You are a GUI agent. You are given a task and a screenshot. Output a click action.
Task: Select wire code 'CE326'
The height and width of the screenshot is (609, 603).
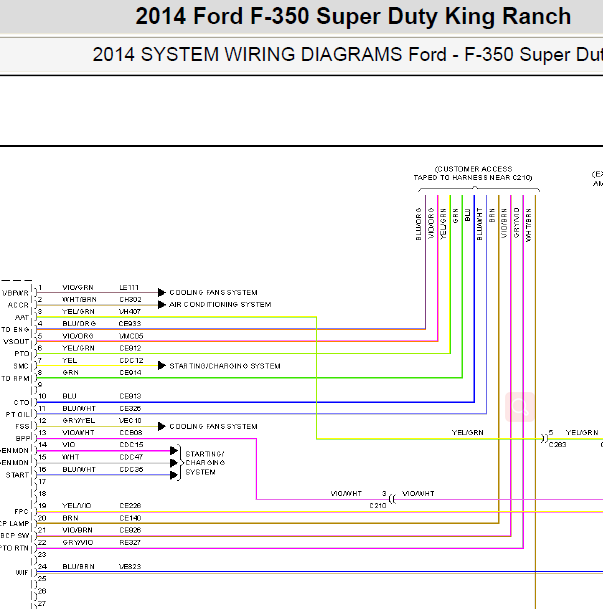130,409
